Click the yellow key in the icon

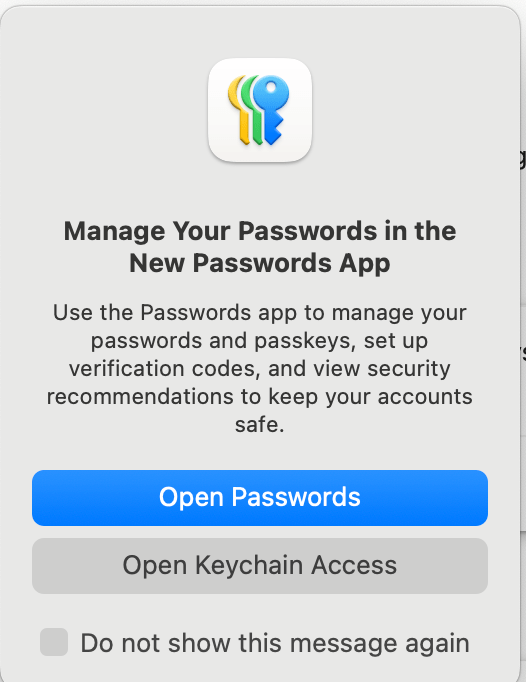pos(239,110)
